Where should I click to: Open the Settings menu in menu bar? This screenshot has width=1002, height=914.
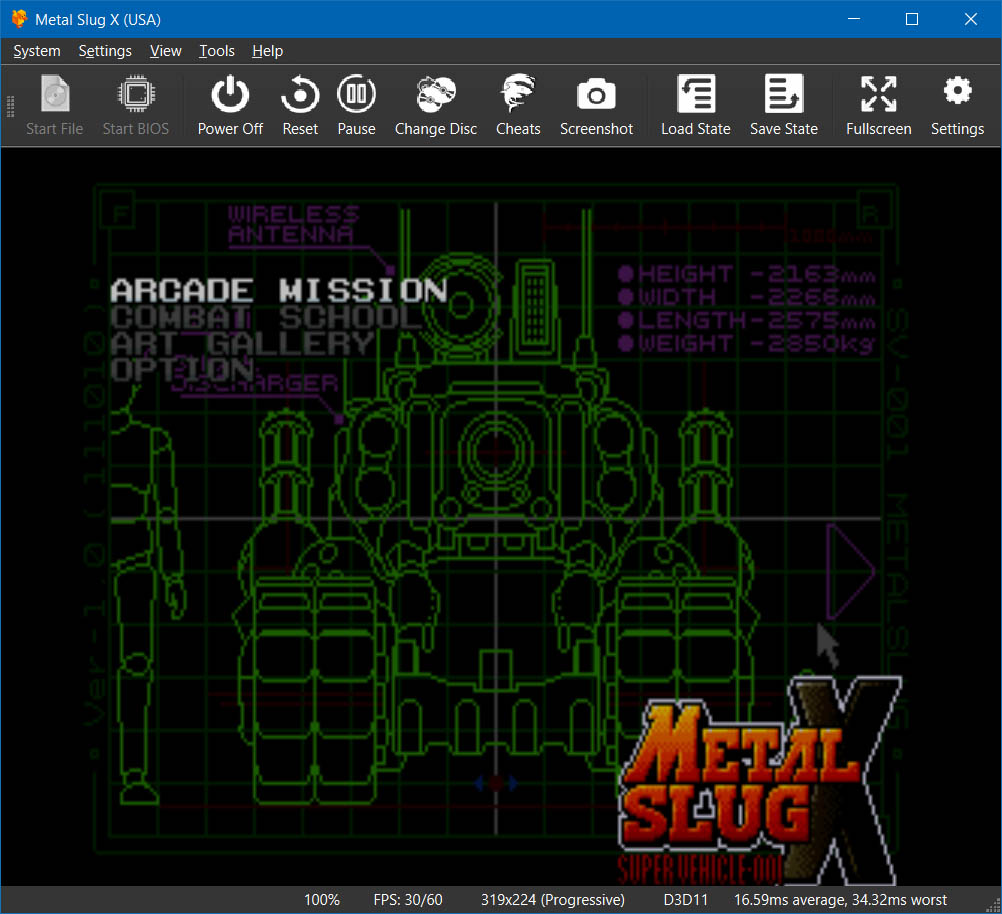tap(105, 51)
